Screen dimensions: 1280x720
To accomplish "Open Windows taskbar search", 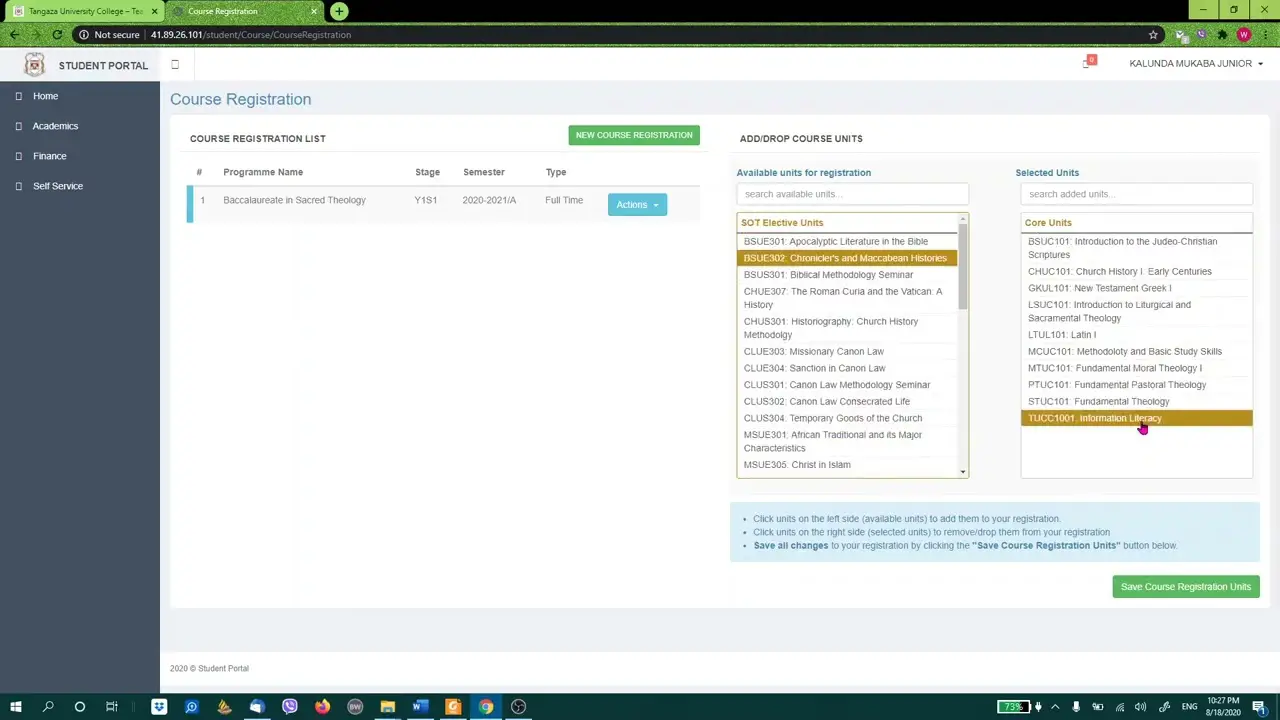I will [47, 707].
